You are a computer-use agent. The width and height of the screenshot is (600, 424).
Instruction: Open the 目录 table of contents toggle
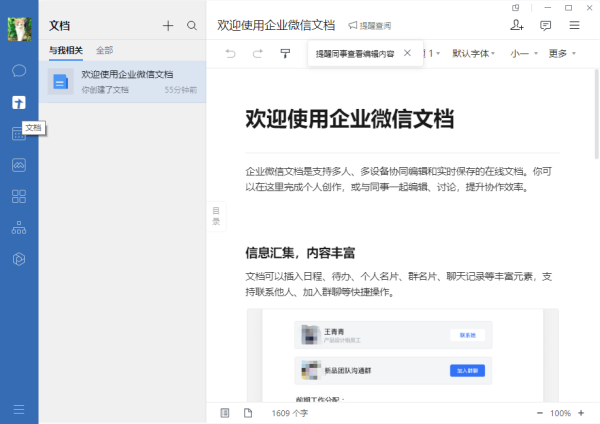pos(216,216)
